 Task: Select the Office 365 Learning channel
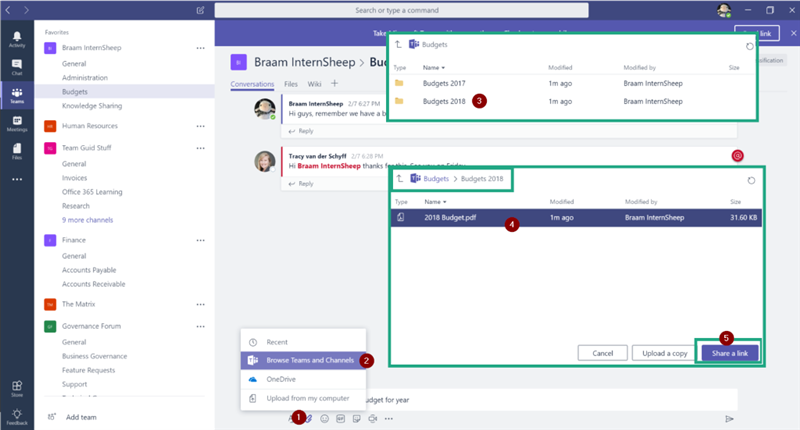point(92,192)
